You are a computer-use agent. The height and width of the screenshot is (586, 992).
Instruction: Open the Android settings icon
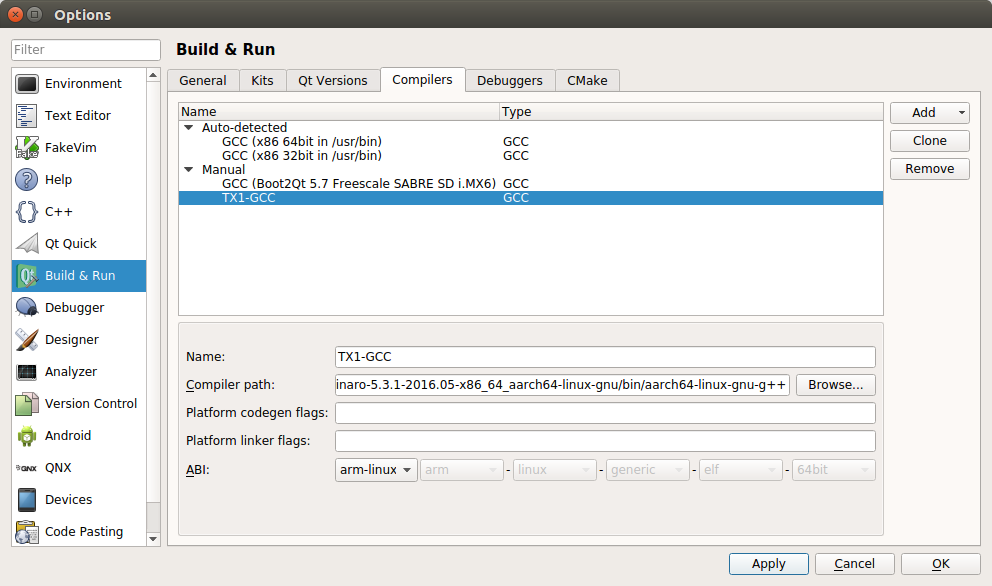(27, 436)
